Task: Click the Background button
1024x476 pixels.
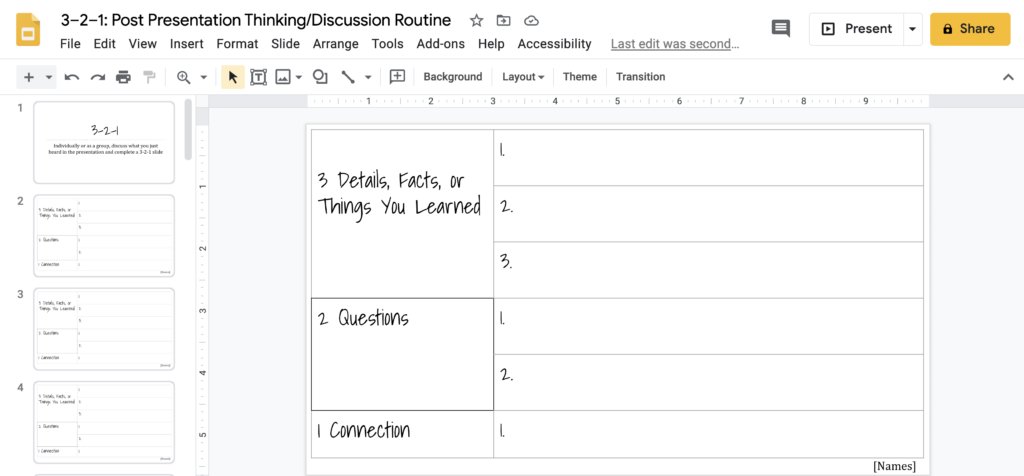Action: point(453,77)
